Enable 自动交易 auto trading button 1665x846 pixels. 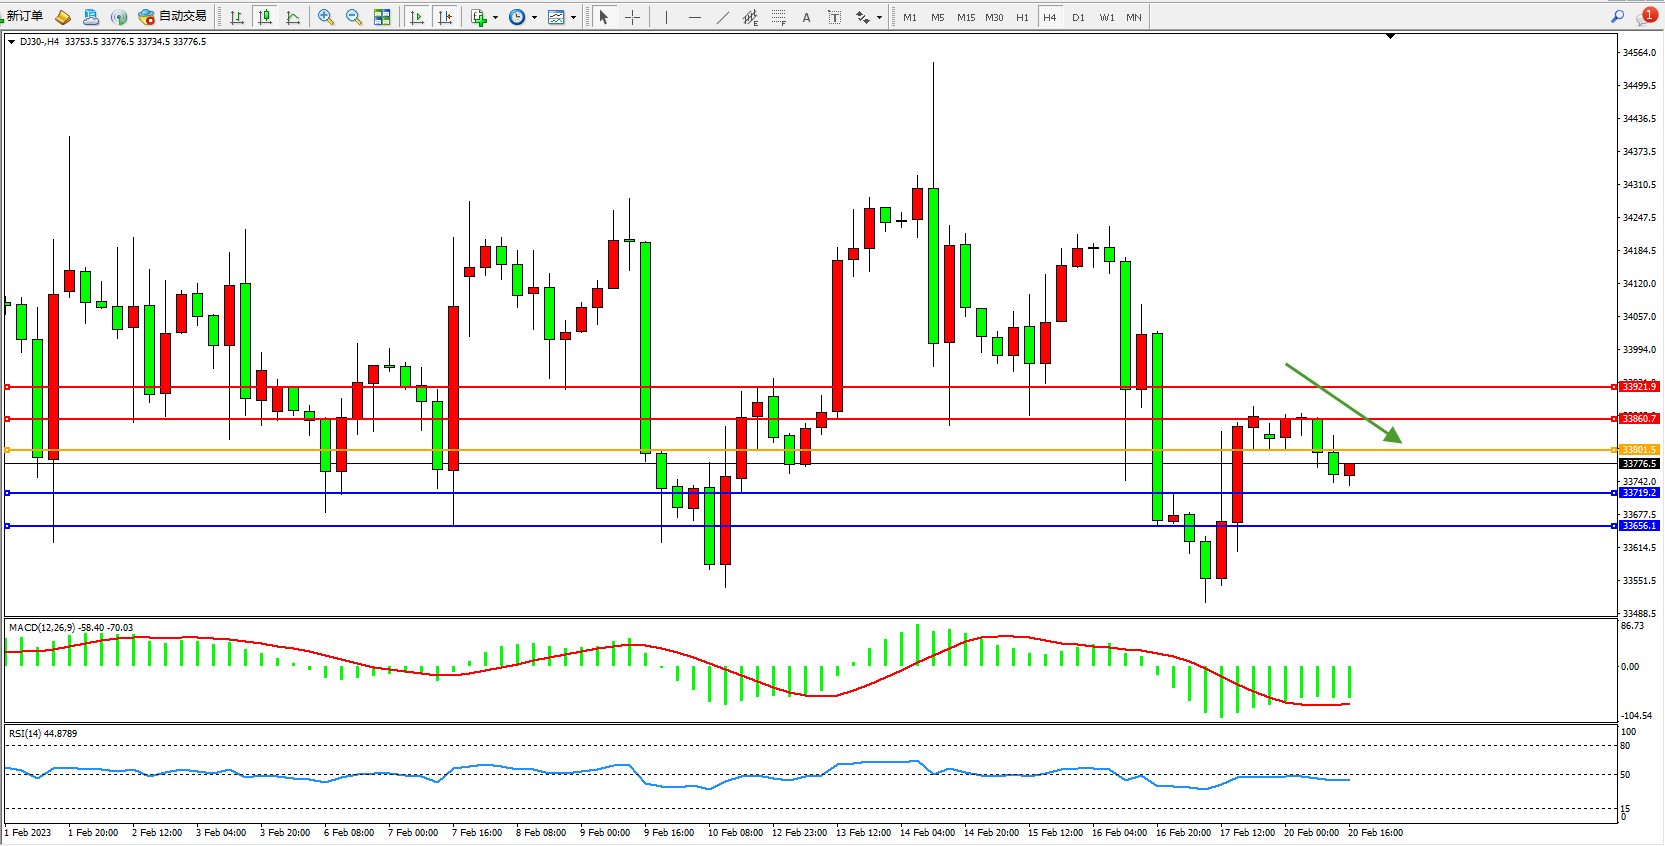173,16
